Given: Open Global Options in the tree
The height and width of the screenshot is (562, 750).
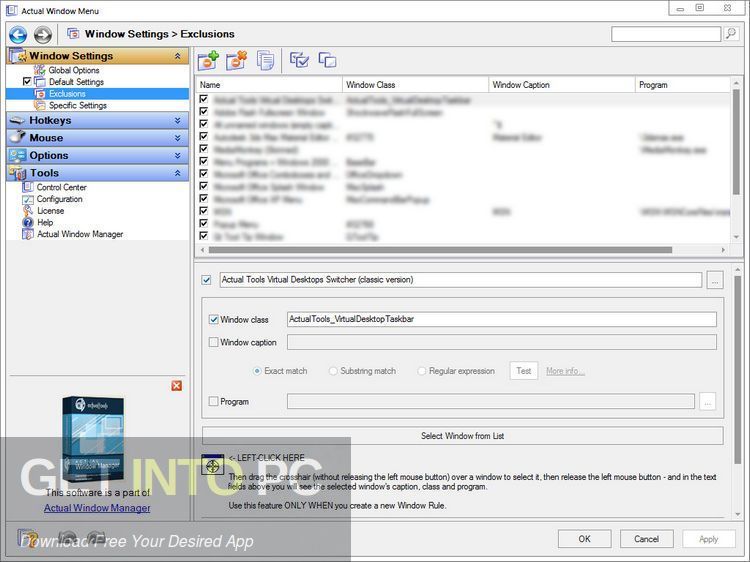Looking at the screenshot, I should pyautogui.click(x=74, y=70).
